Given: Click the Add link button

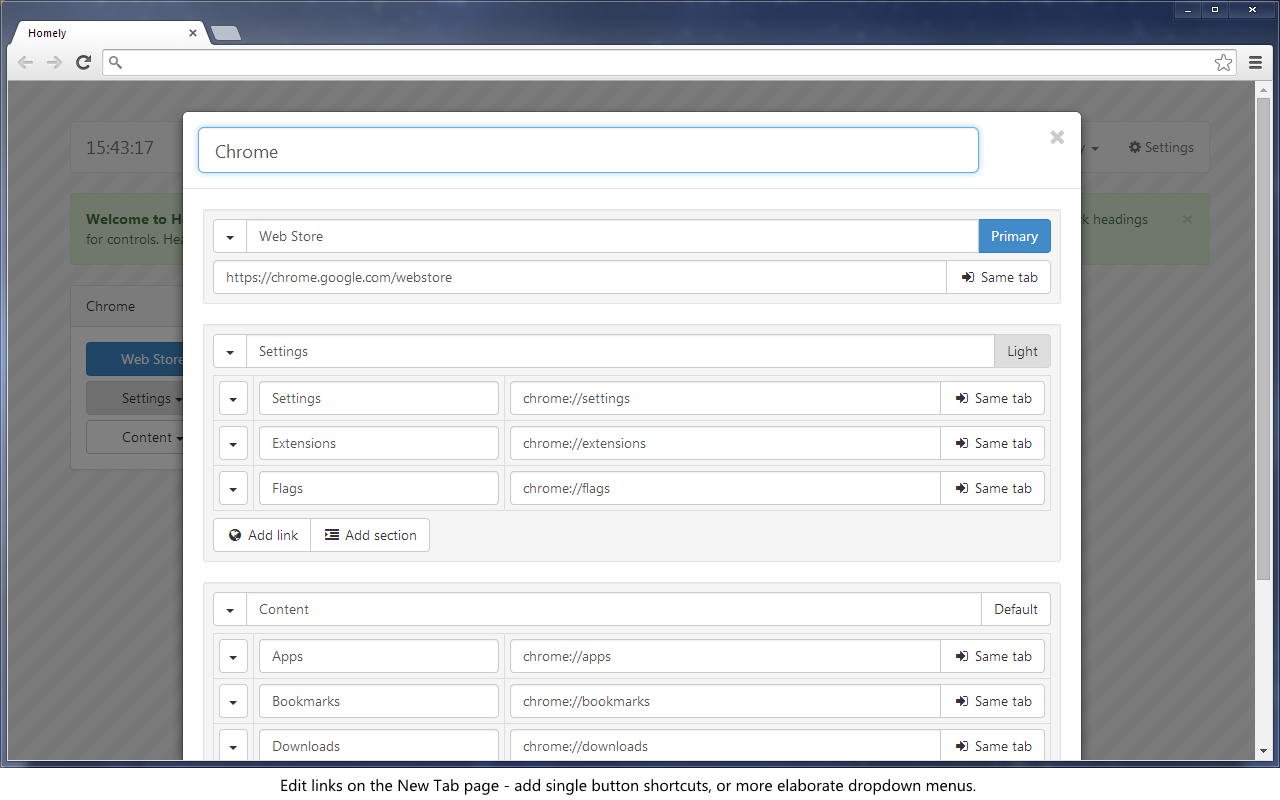Looking at the screenshot, I should pyautogui.click(x=262, y=535).
